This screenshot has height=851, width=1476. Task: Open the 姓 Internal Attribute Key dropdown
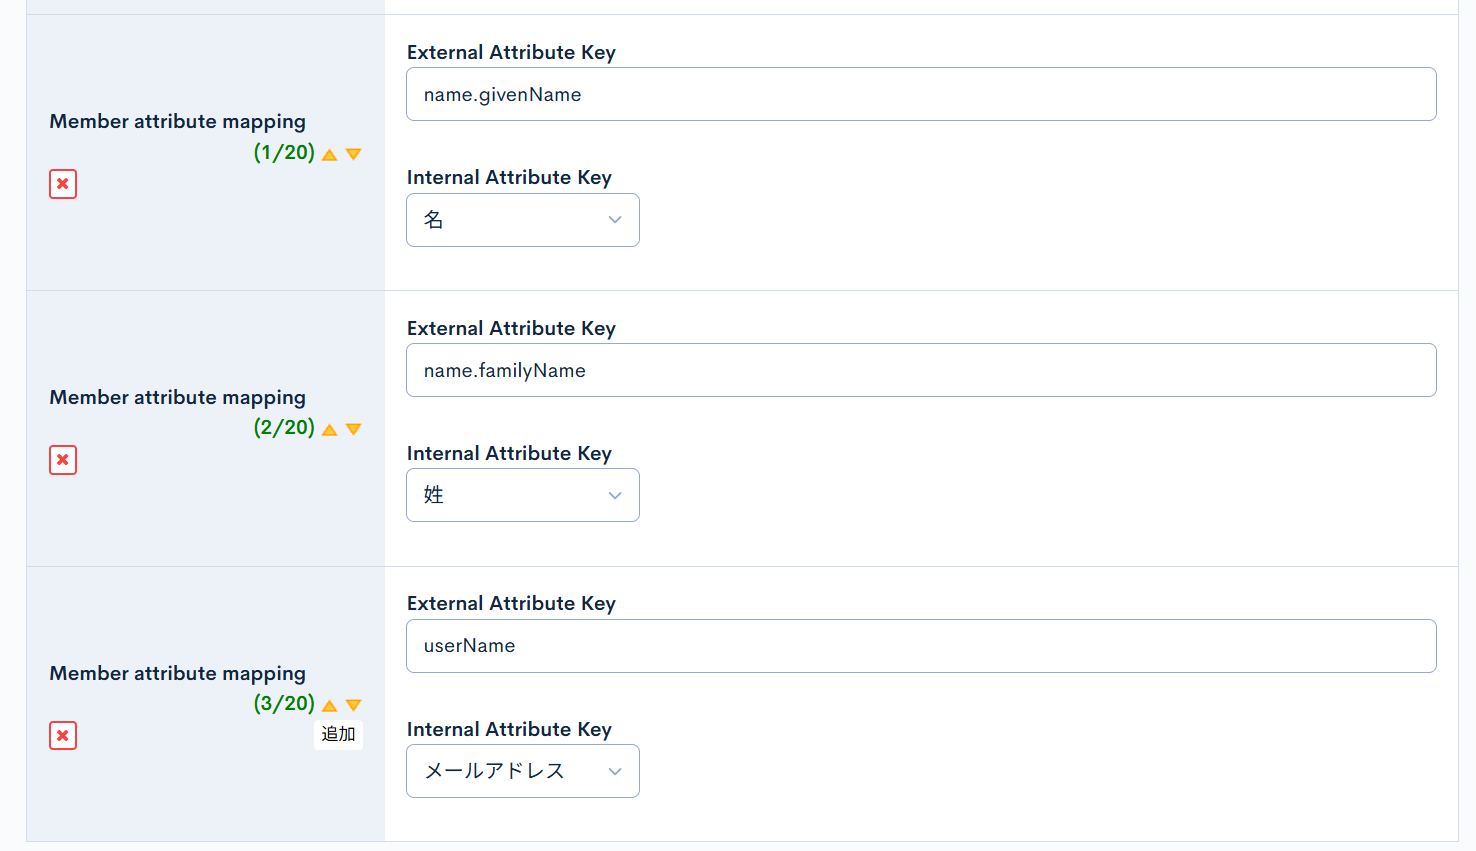tap(522, 494)
